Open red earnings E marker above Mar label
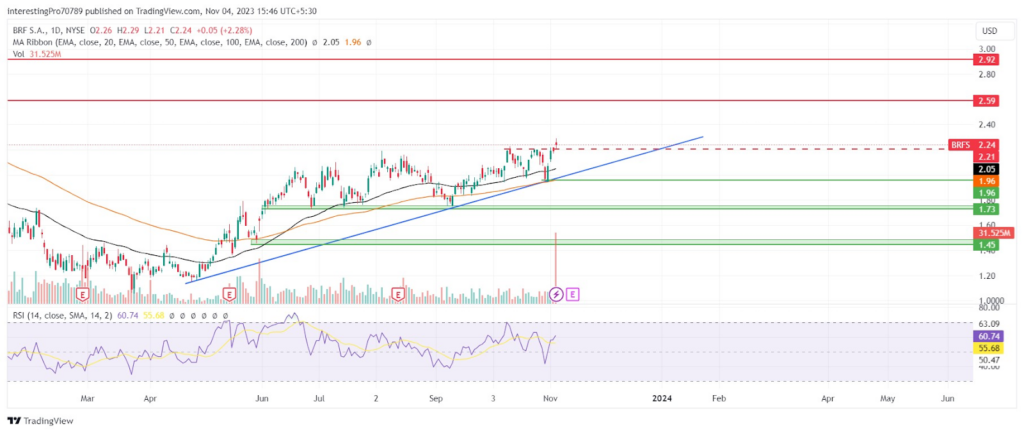Viewport: 1024px width, 433px height. [82, 295]
